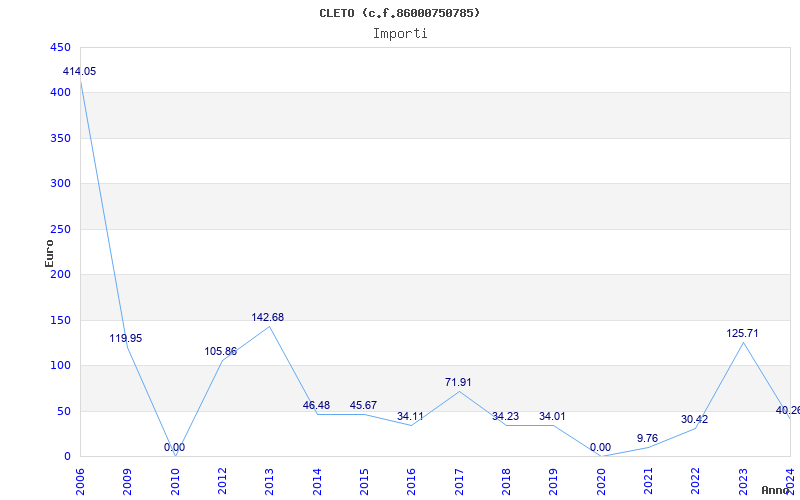
Task: Click the 0.00 label above 2010
Action: point(174,447)
